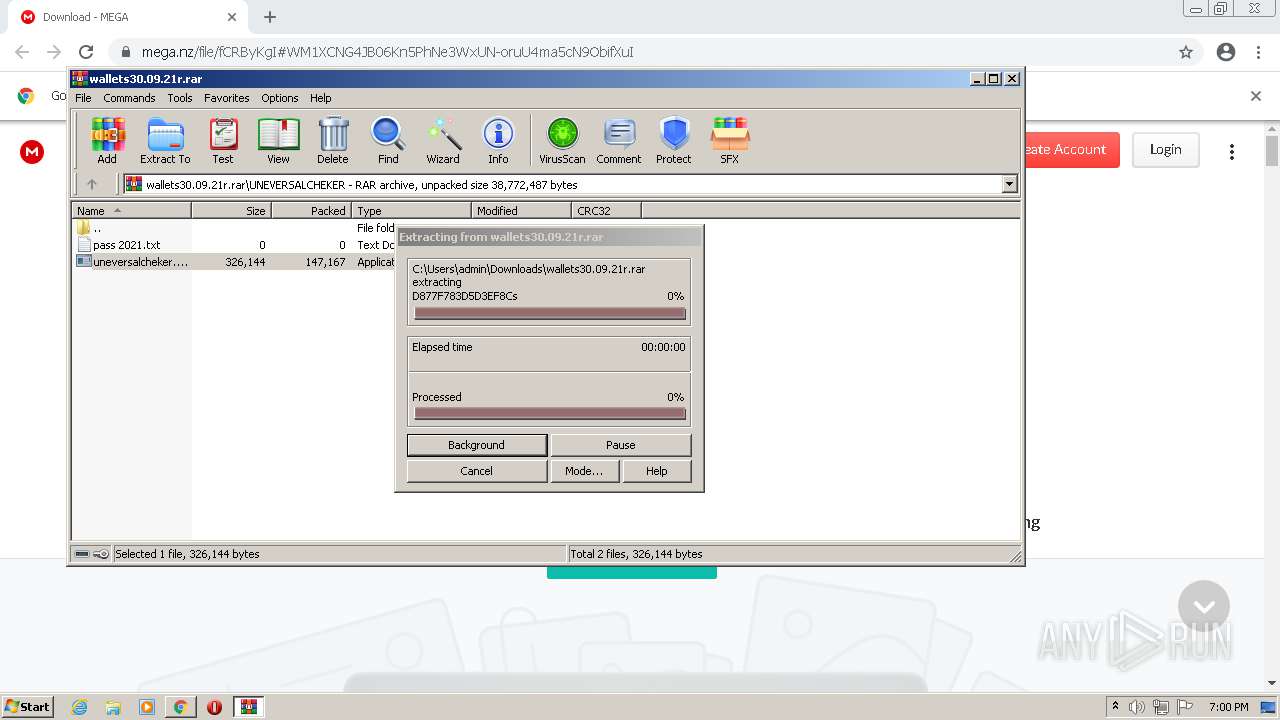Viewport: 1280px width, 720px height.
Task: Open the Commands menu
Action: 129,98
